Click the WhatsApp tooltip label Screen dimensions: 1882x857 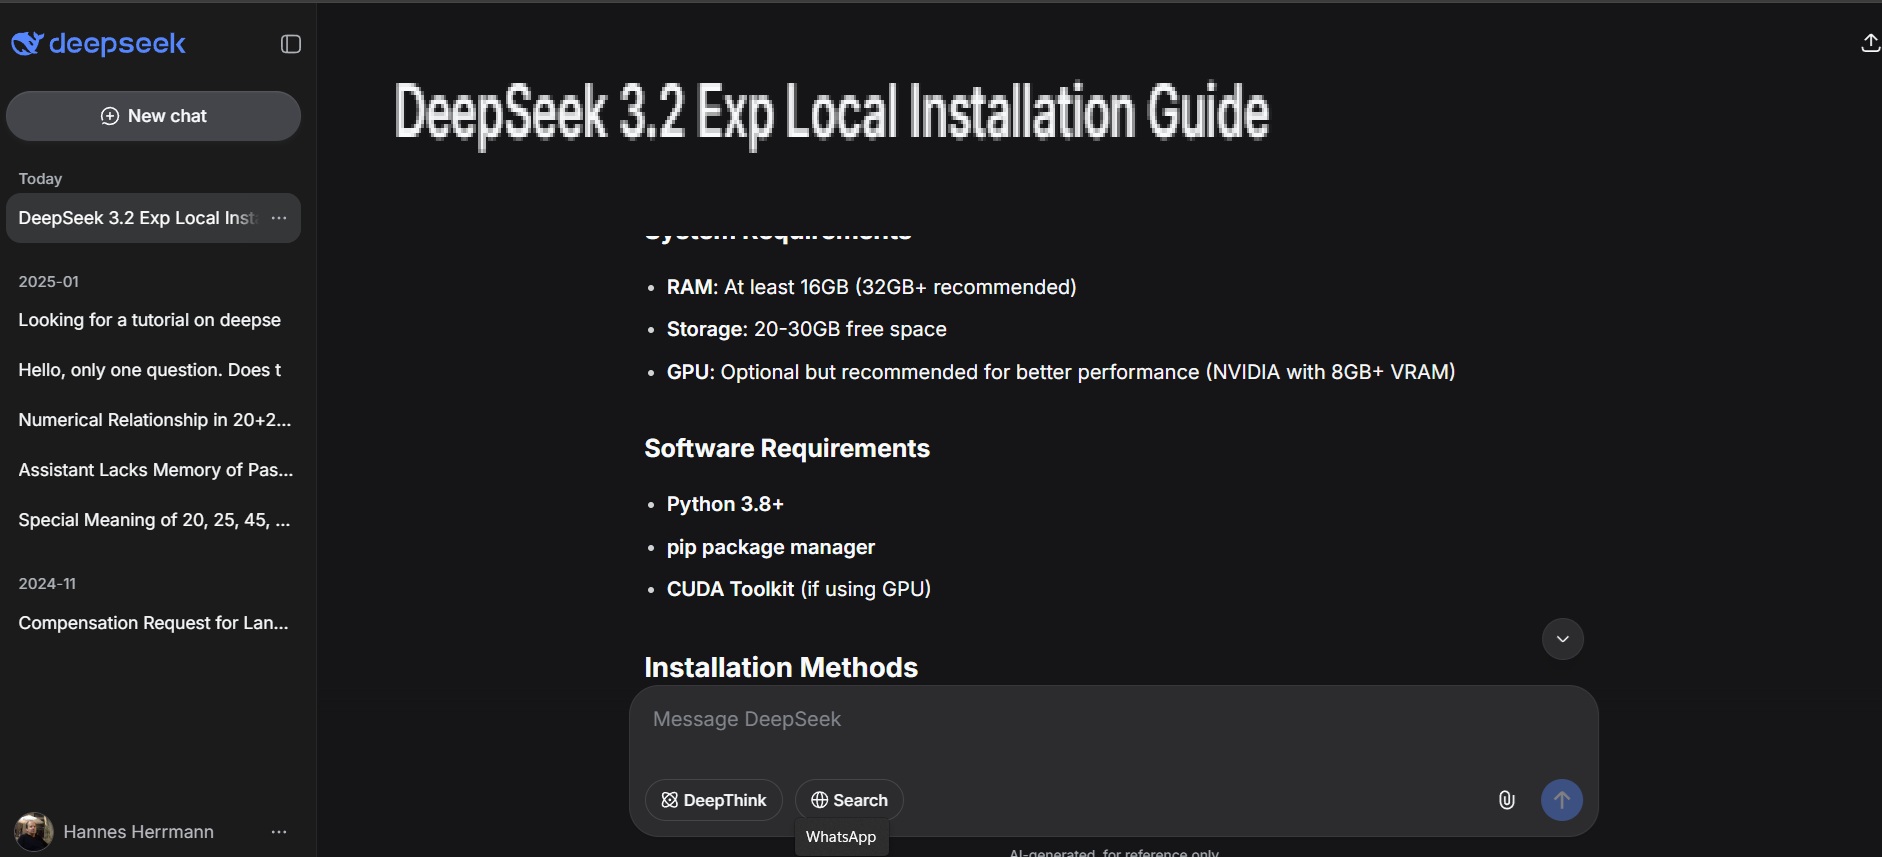841,837
